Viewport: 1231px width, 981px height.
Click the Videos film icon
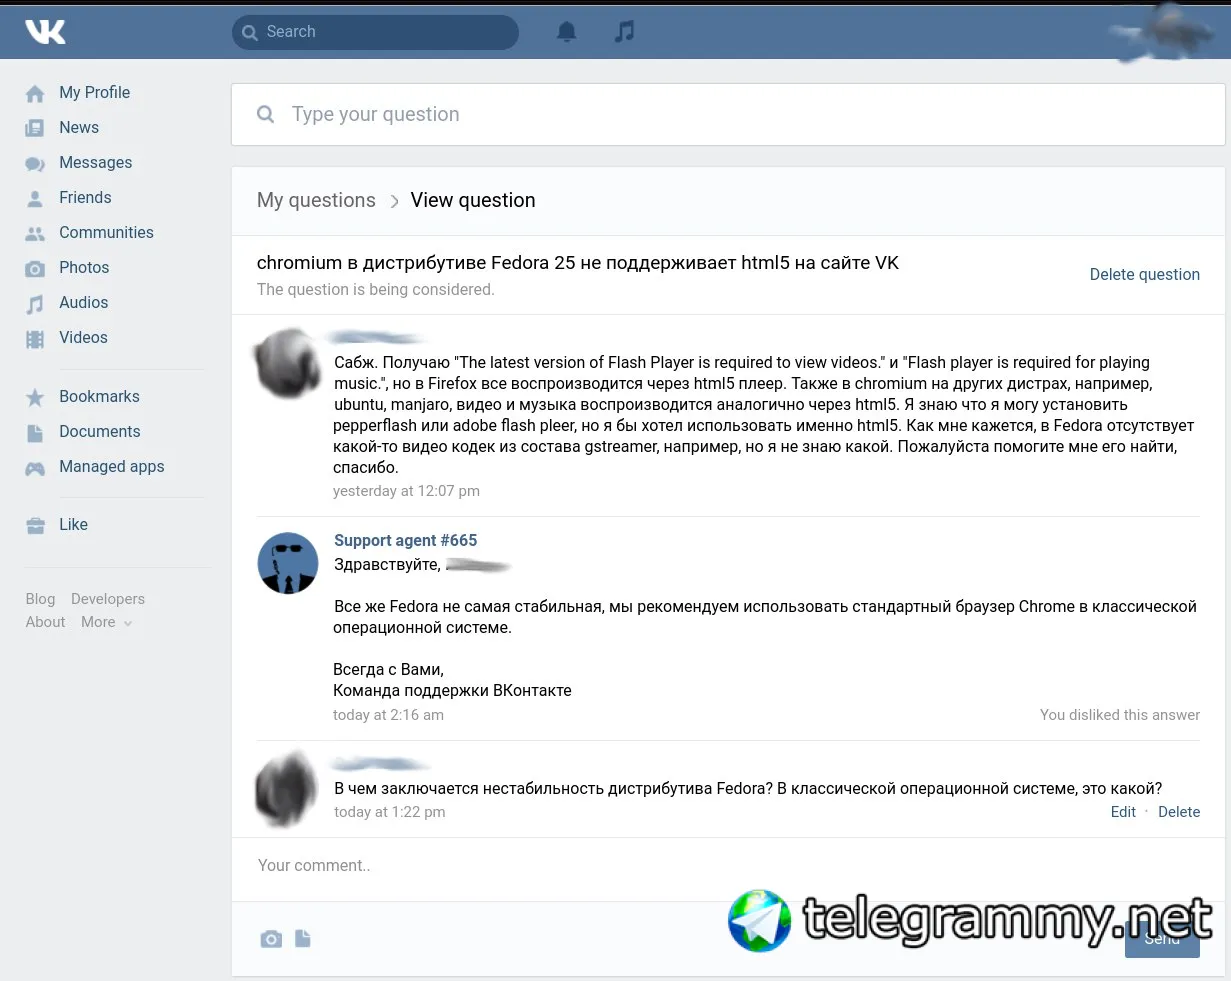[35, 339]
